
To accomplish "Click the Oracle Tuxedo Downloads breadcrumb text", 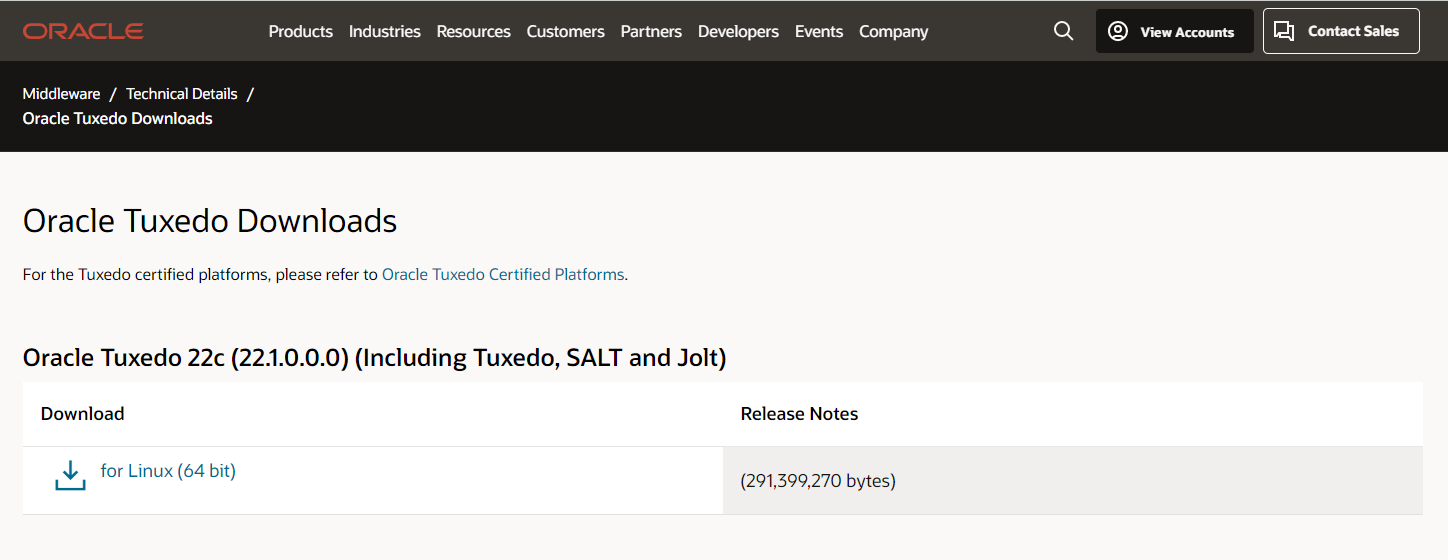I will [118, 118].
